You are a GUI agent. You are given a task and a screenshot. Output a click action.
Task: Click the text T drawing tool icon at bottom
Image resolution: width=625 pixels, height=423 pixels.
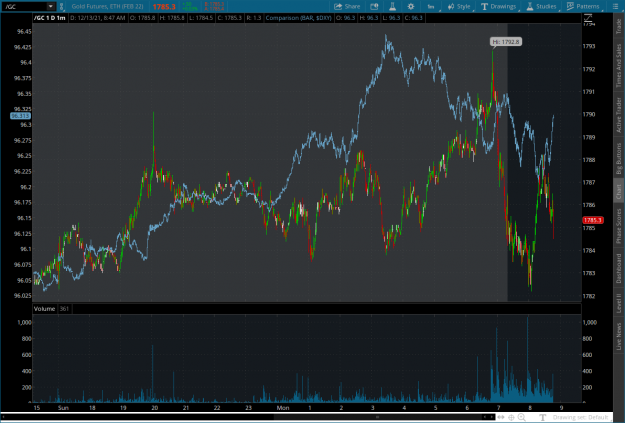[x=542, y=417]
